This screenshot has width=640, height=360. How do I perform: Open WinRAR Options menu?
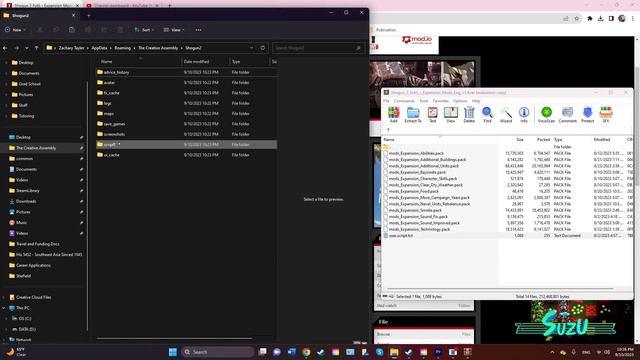click(x=460, y=101)
